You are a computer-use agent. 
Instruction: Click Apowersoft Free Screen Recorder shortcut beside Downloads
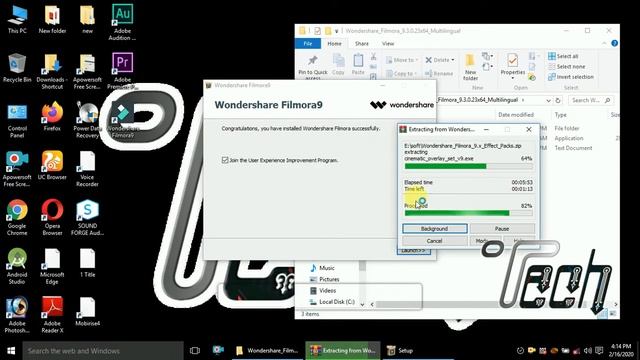click(x=87, y=71)
